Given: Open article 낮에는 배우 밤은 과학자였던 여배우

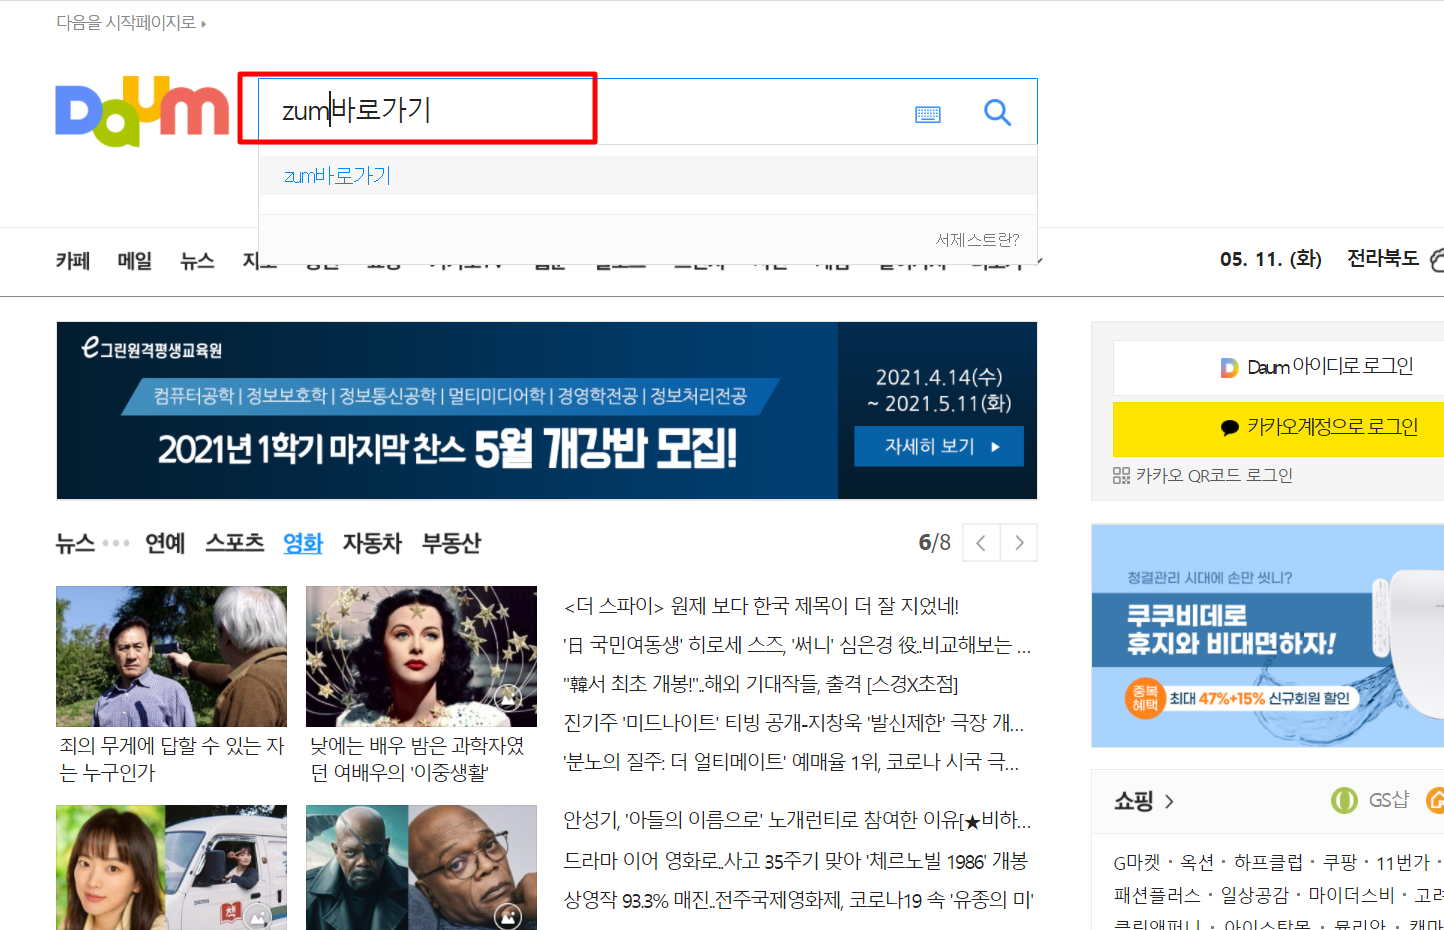Looking at the screenshot, I should pyautogui.click(x=417, y=759).
